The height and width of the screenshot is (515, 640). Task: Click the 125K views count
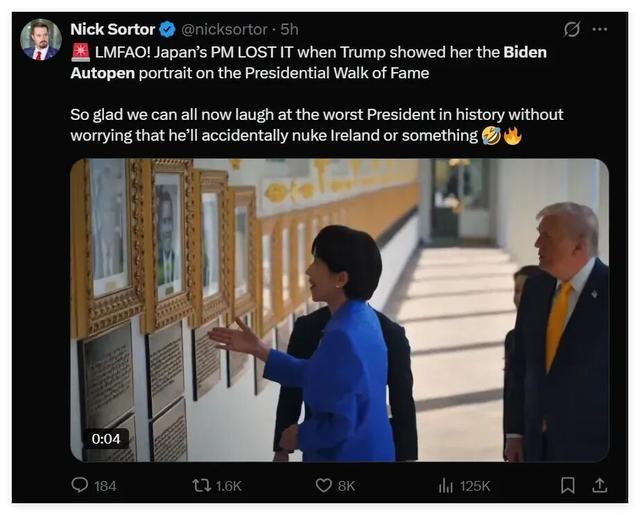474,486
